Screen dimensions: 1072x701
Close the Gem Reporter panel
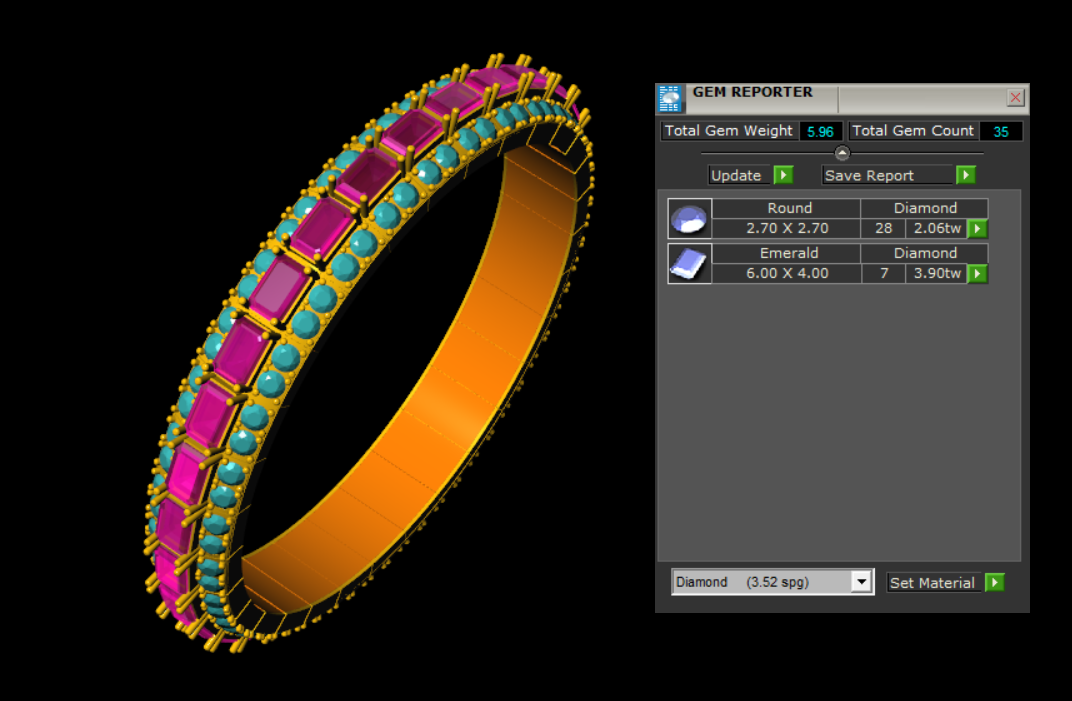[x=1015, y=97]
